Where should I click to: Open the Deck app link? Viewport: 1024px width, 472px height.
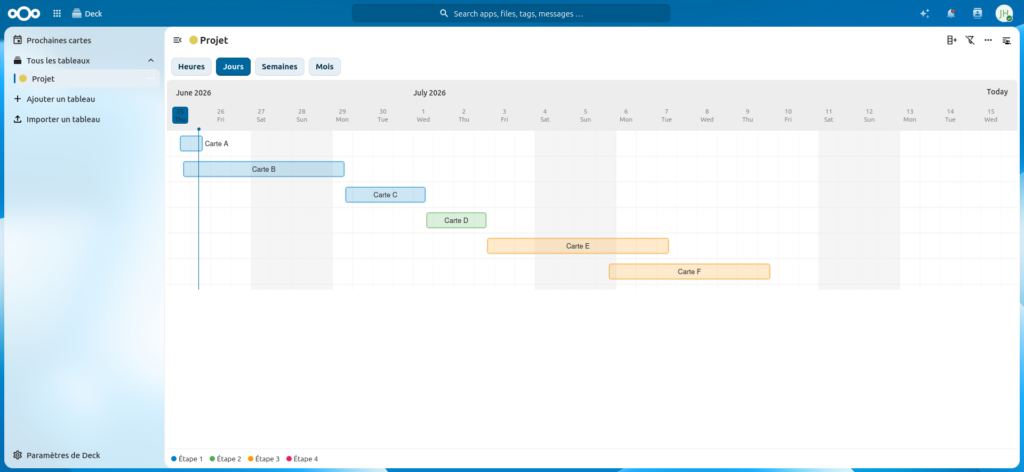pyautogui.click(x=87, y=13)
